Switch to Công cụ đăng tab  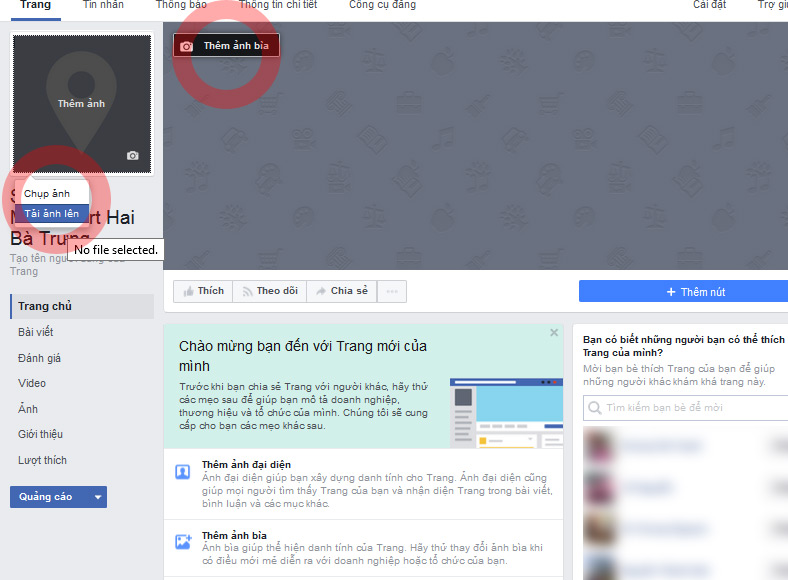click(x=382, y=5)
